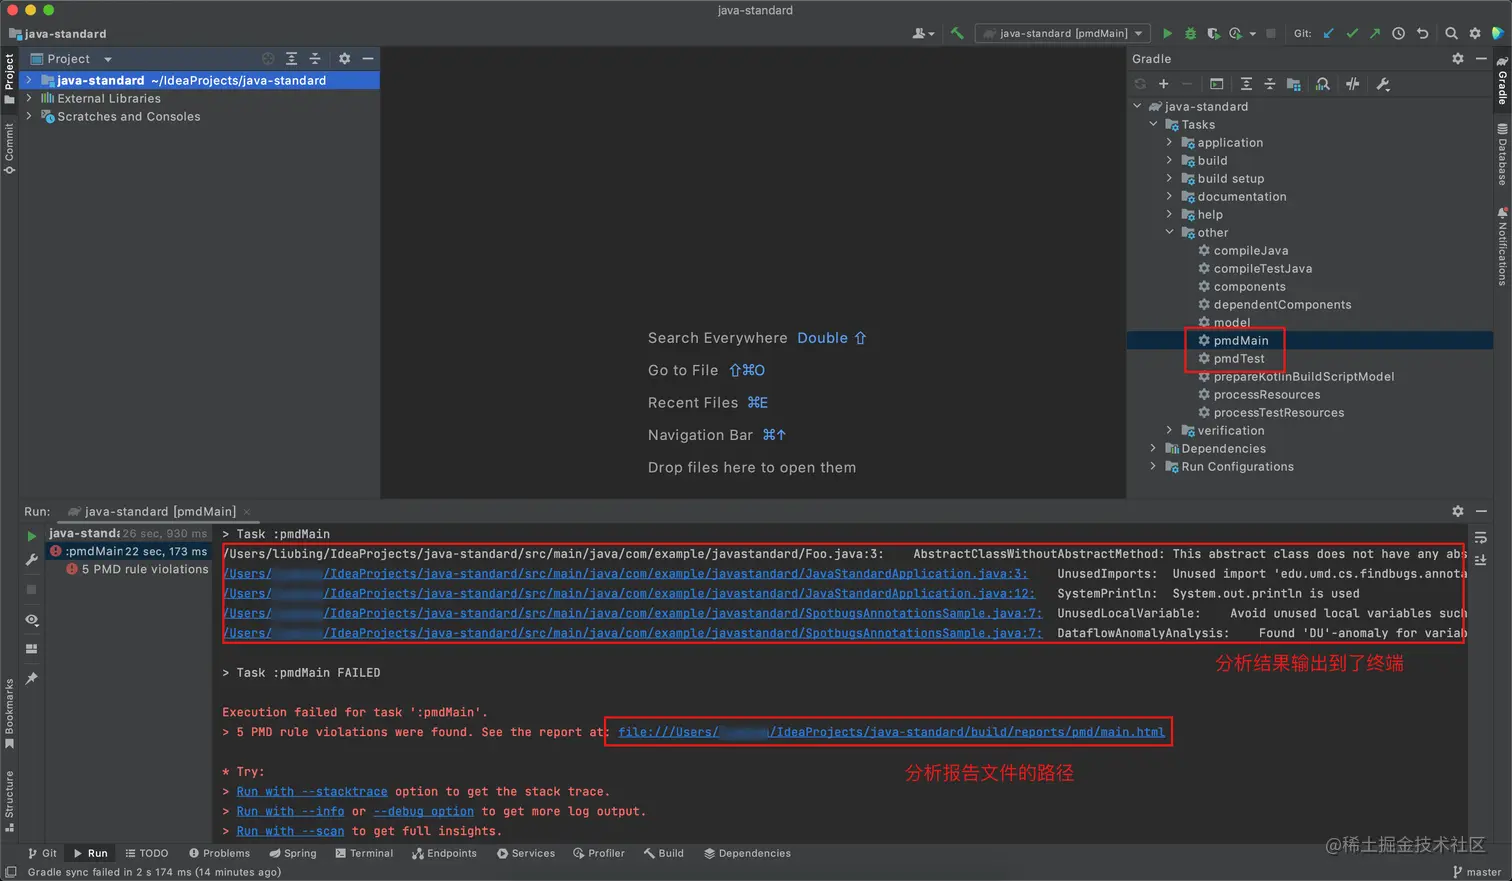Open the Dependencies tool window tab

pos(747,853)
